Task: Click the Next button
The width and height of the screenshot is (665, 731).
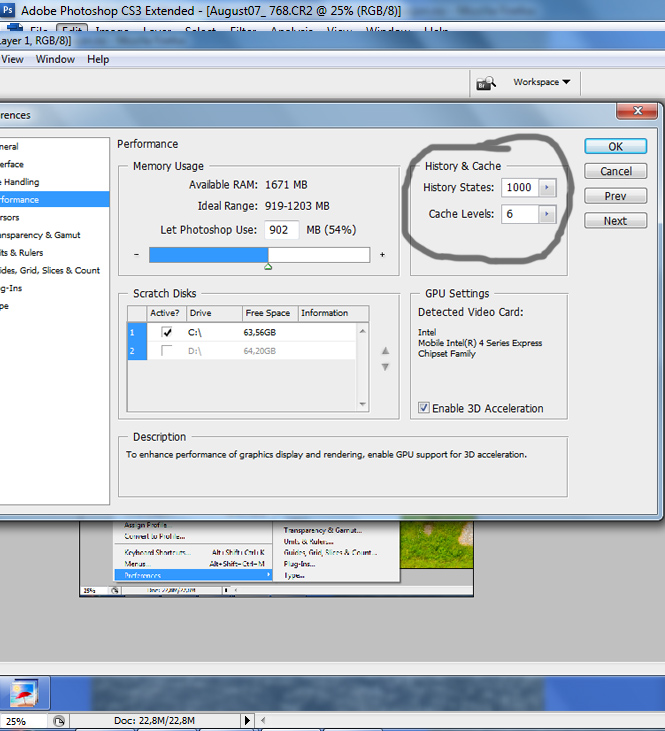Action: [616, 221]
